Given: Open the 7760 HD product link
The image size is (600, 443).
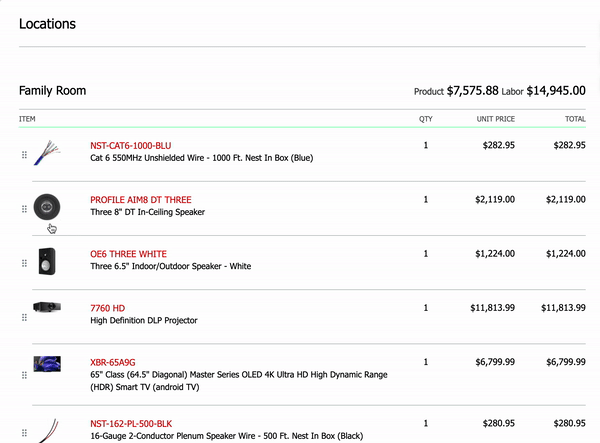Looking at the screenshot, I should pyautogui.click(x=108, y=308).
